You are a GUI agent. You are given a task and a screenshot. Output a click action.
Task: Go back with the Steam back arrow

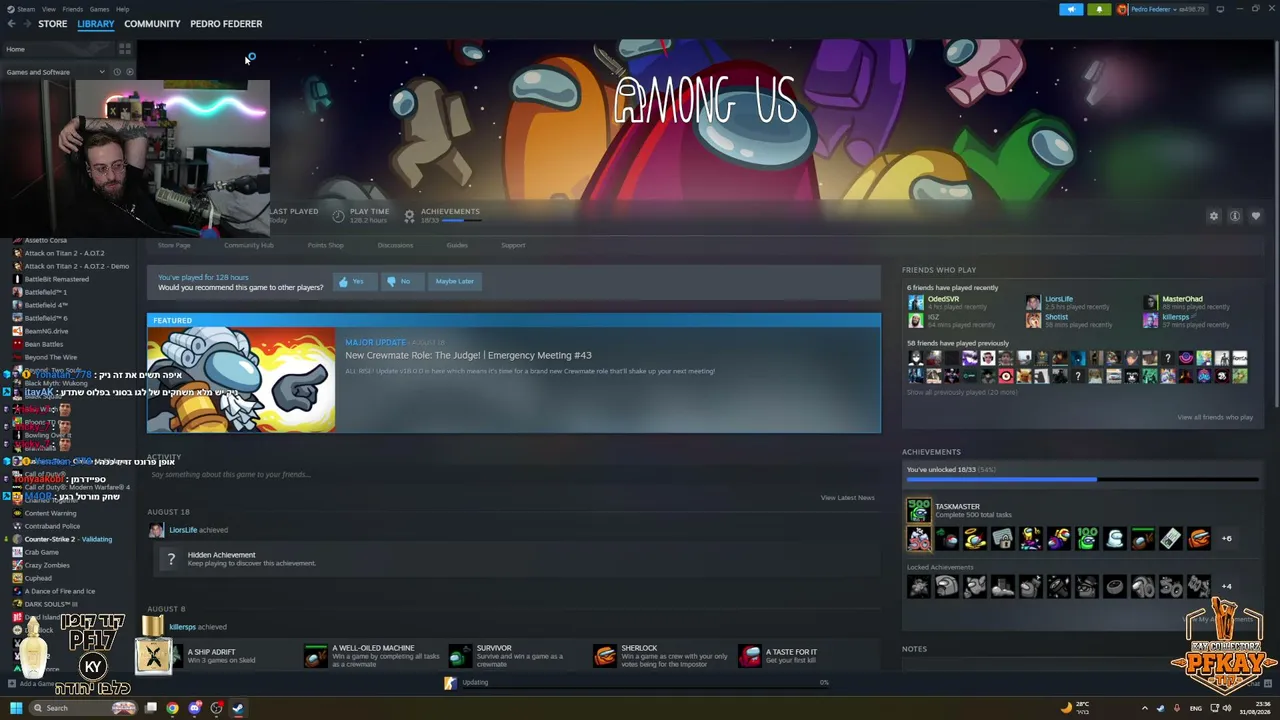click(x=11, y=24)
